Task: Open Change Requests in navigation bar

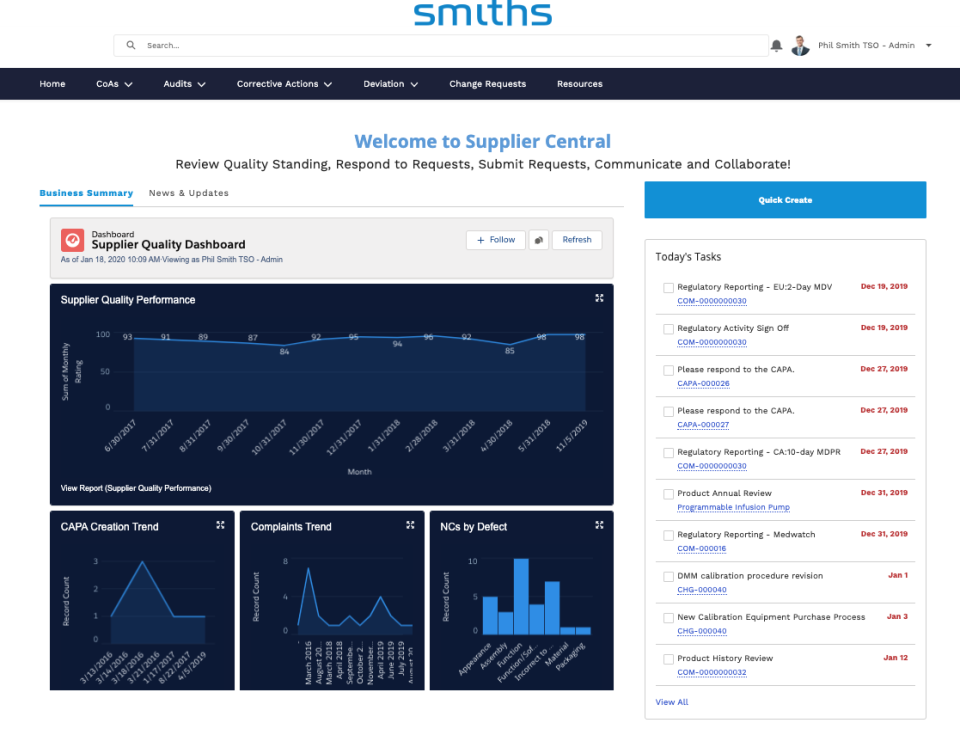Action: pos(487,84)
